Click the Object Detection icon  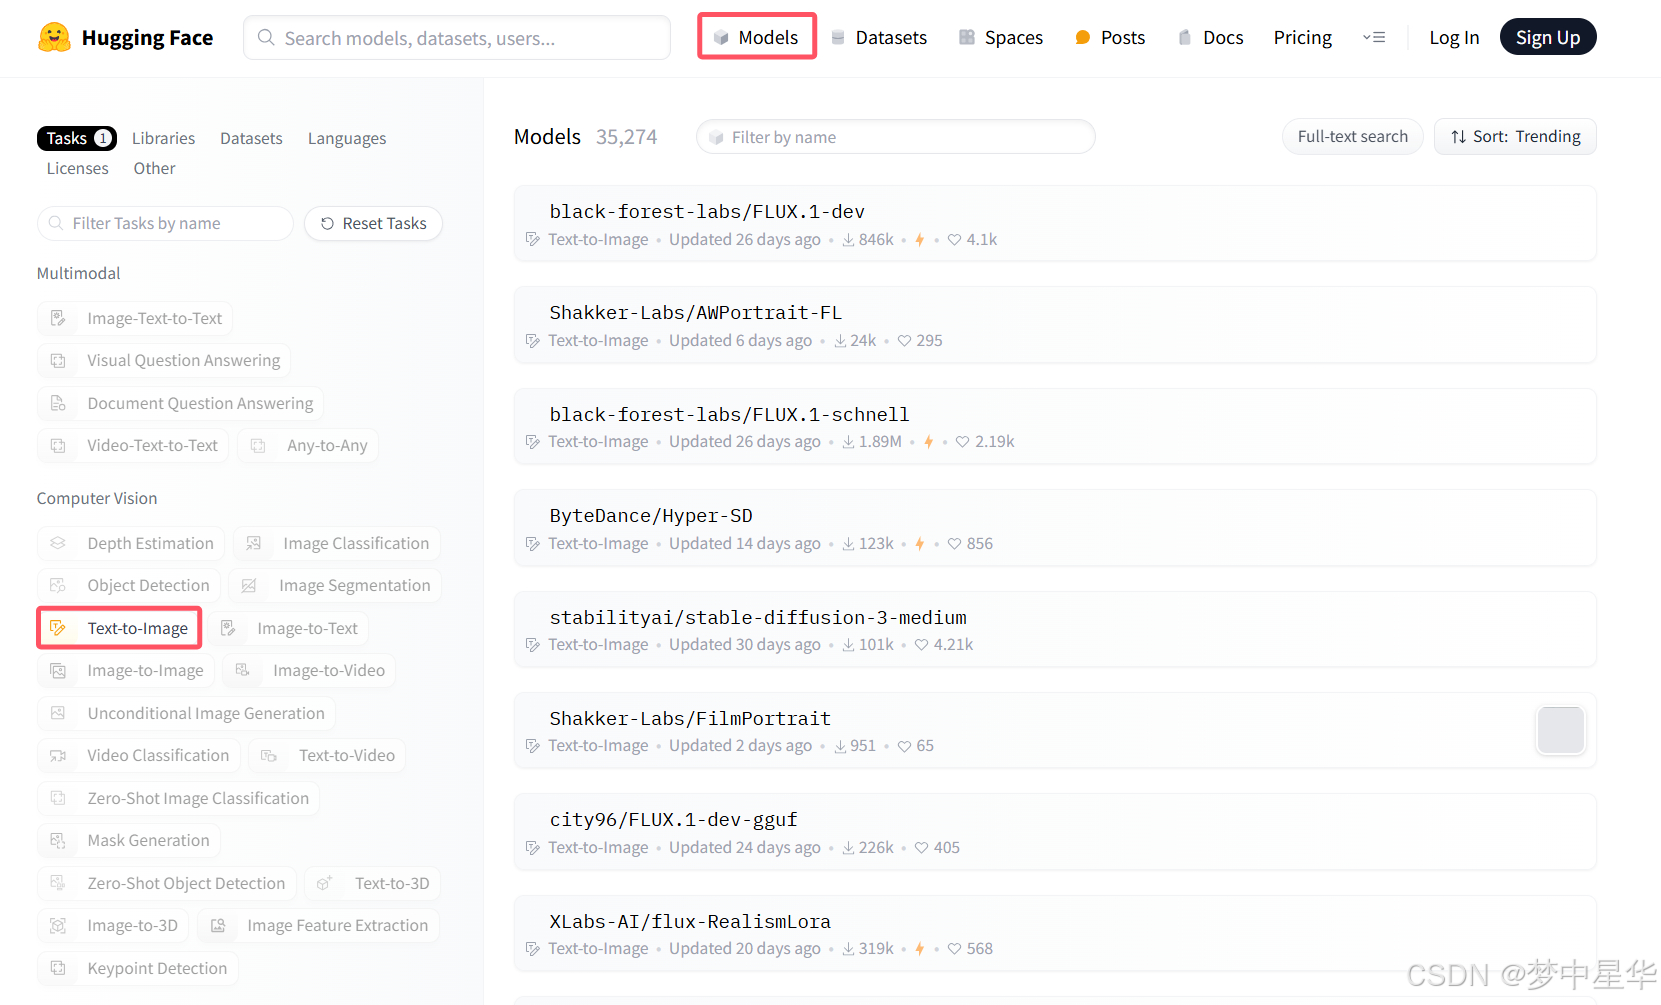click(58, 585)
